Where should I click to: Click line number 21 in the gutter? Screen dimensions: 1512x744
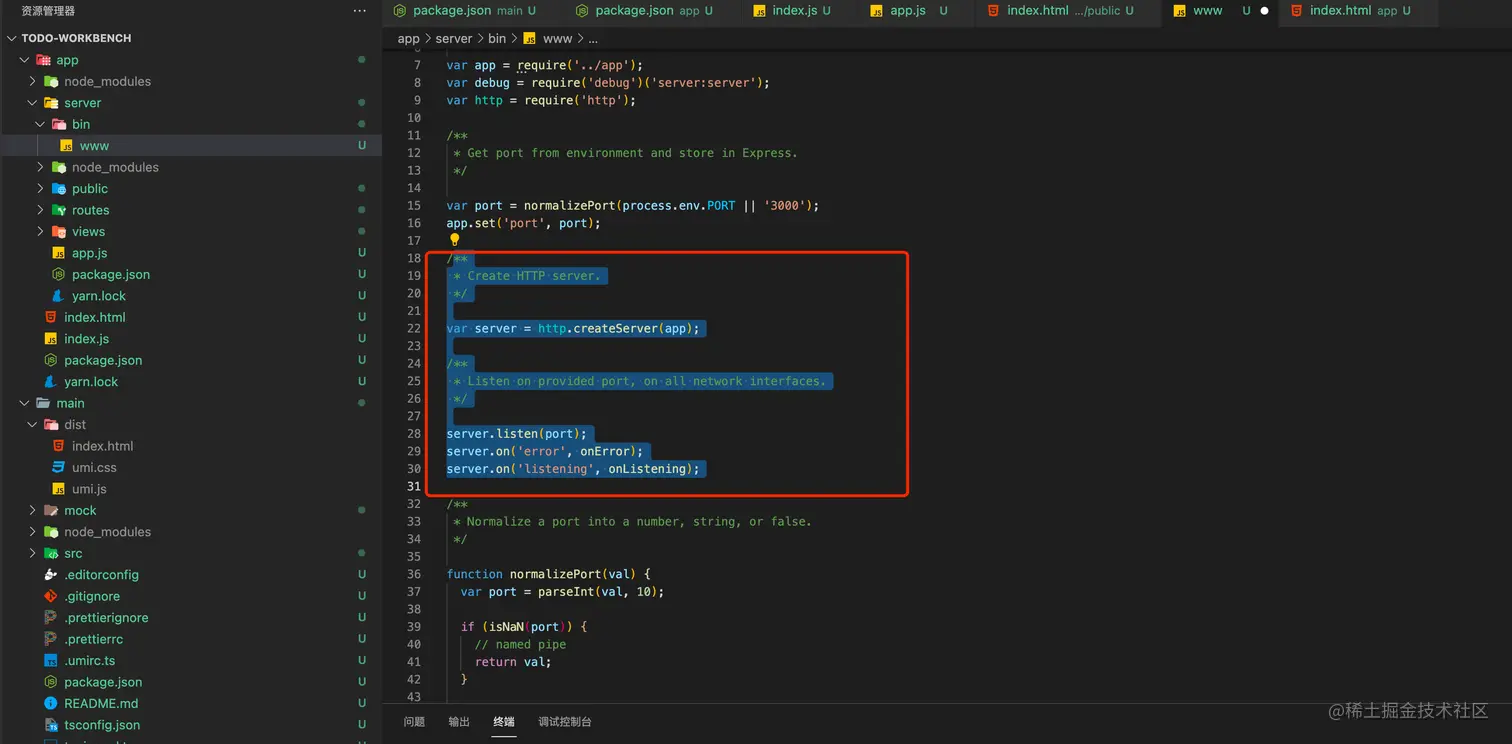[414, 311]
